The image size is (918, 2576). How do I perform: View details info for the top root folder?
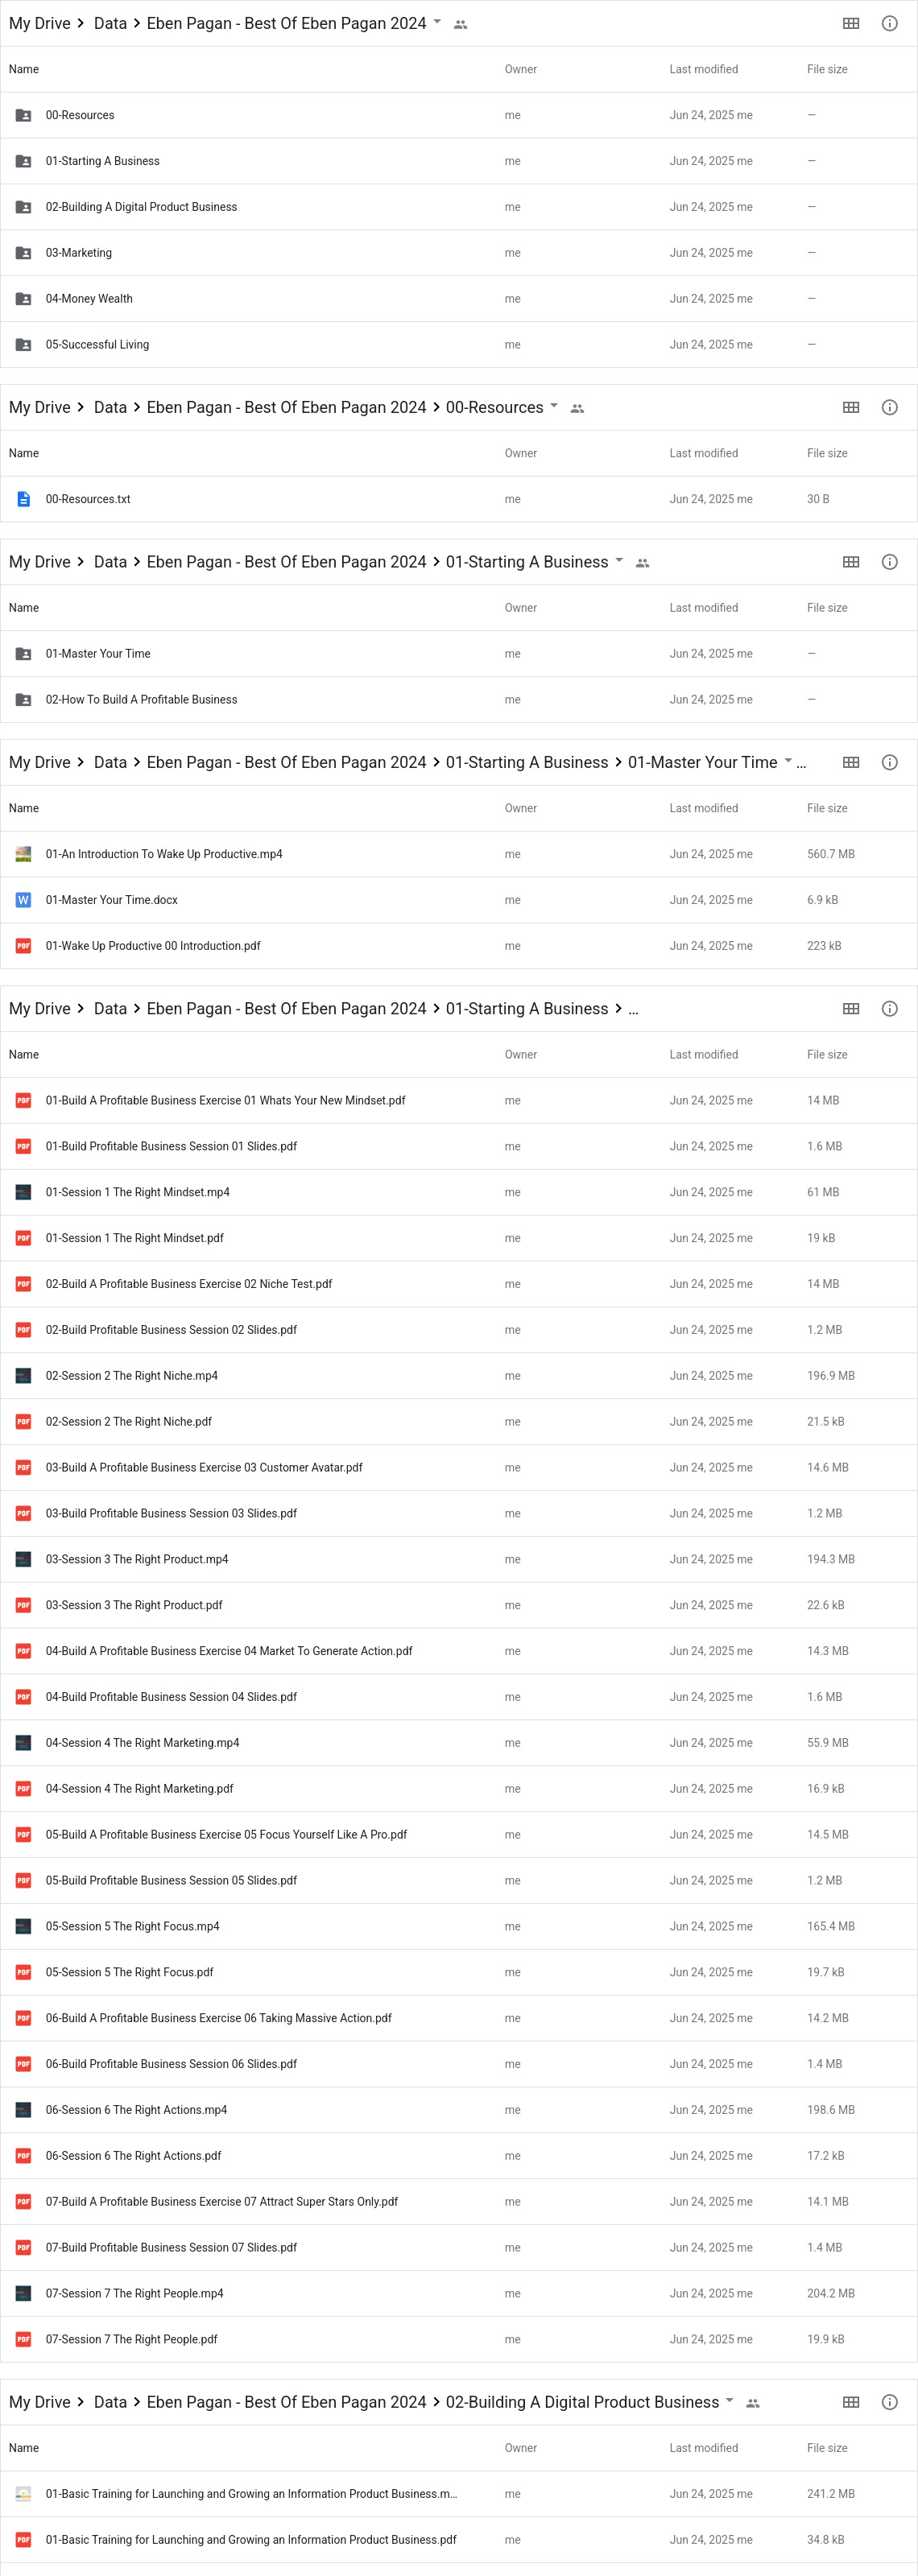(x=889, y=23)
